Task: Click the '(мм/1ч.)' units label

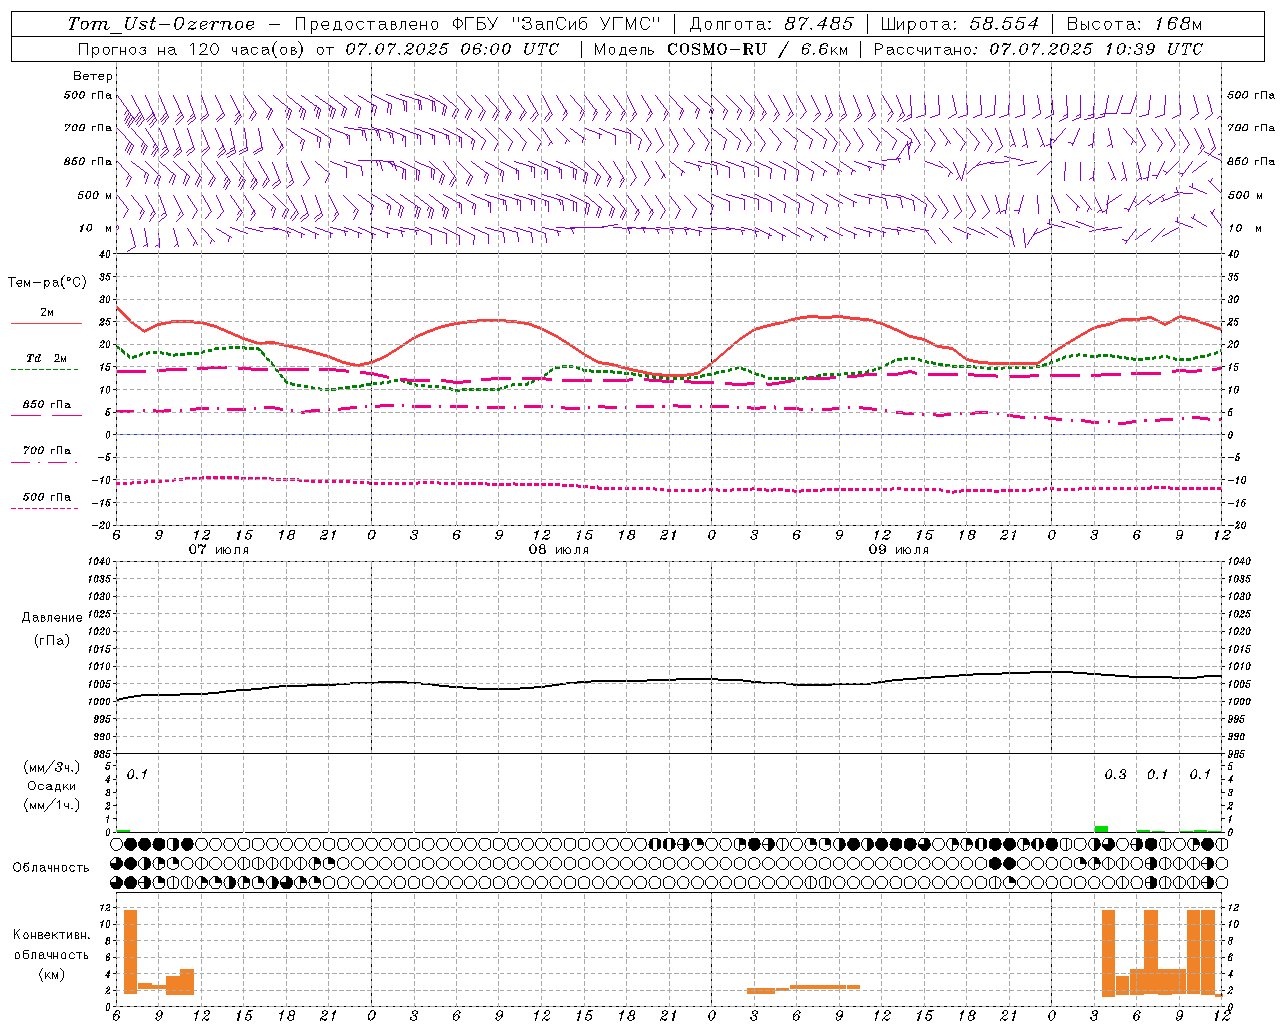Action: pyautogui.click(x=52, y=805)
